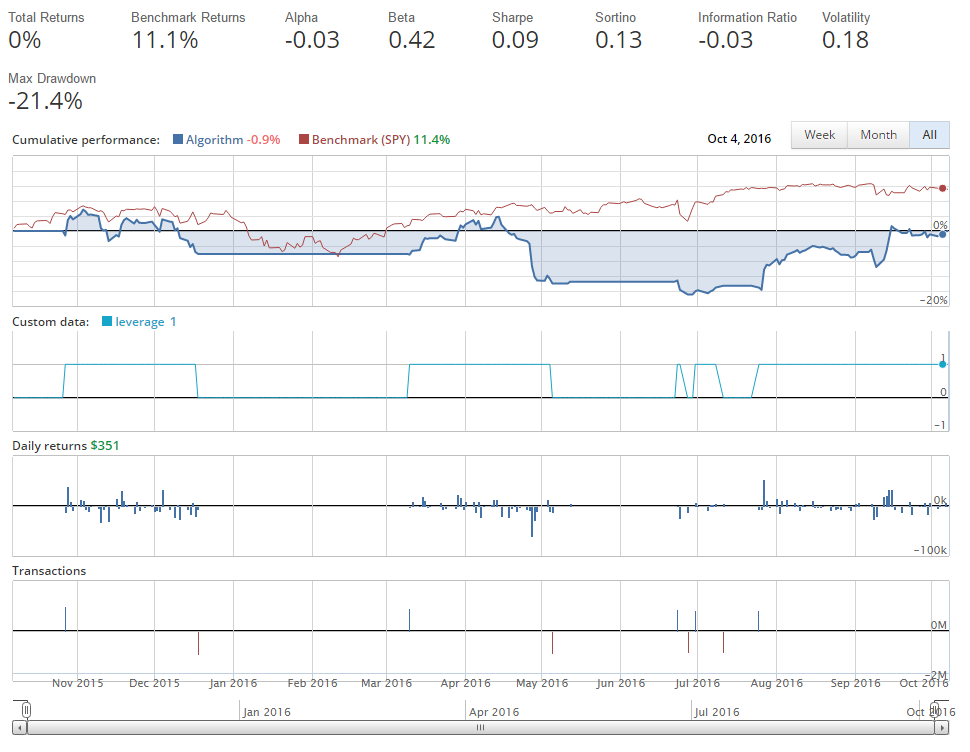The width and height of the screenshot is (970, 752).
Task: Click the Max Drawdown metric value
Action: tap(45, 101)
